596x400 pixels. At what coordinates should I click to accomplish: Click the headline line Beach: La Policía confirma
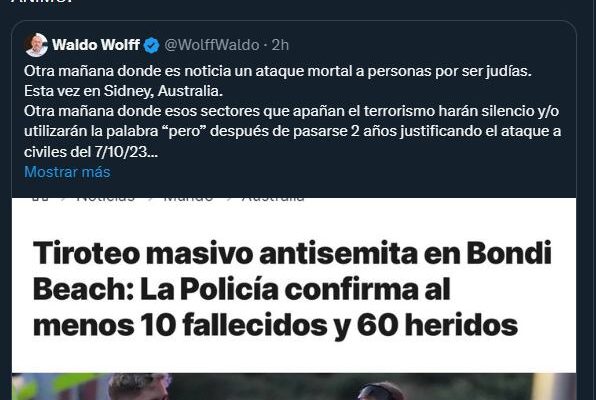[241, 289]
